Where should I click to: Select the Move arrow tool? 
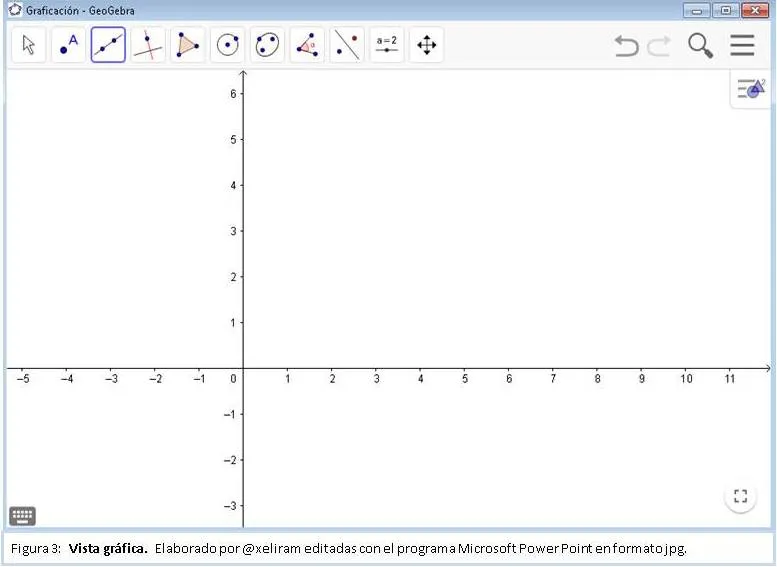(x=29, y=45)
